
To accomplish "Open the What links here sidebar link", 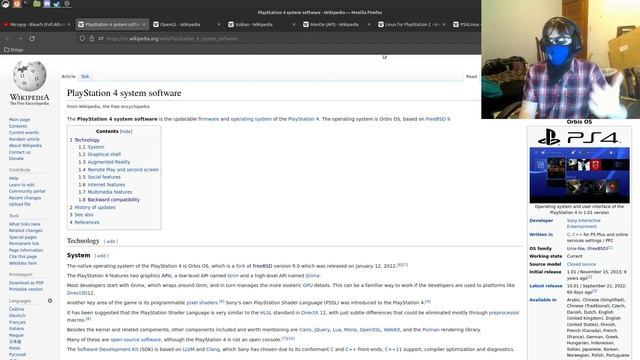I will (x=24, y=224).
